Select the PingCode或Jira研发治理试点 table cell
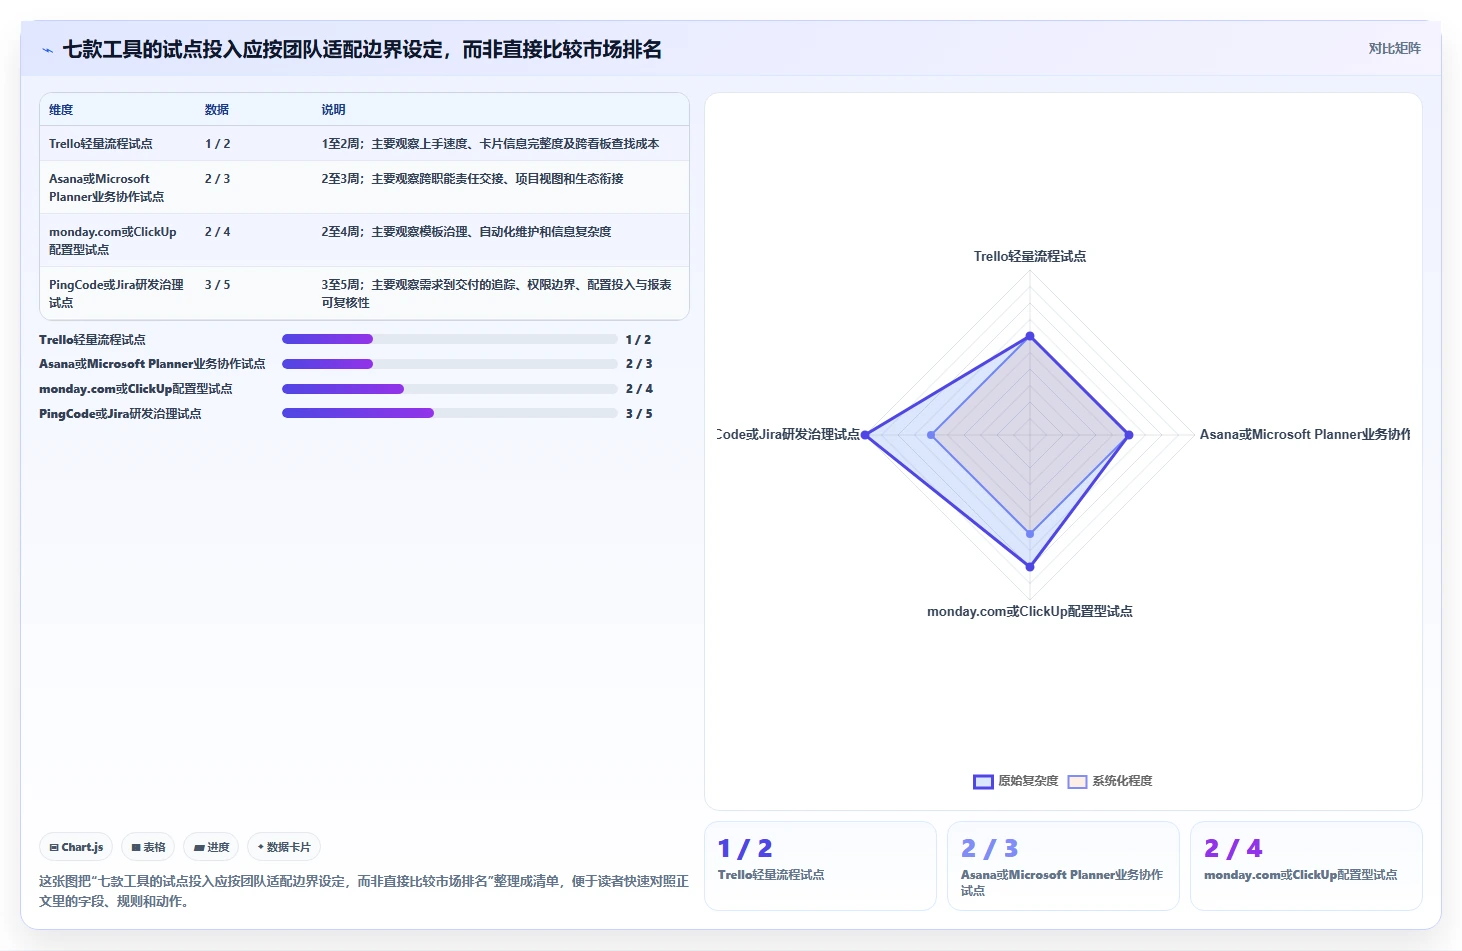This screenshot has height=951, width=1462. [117, 294]
